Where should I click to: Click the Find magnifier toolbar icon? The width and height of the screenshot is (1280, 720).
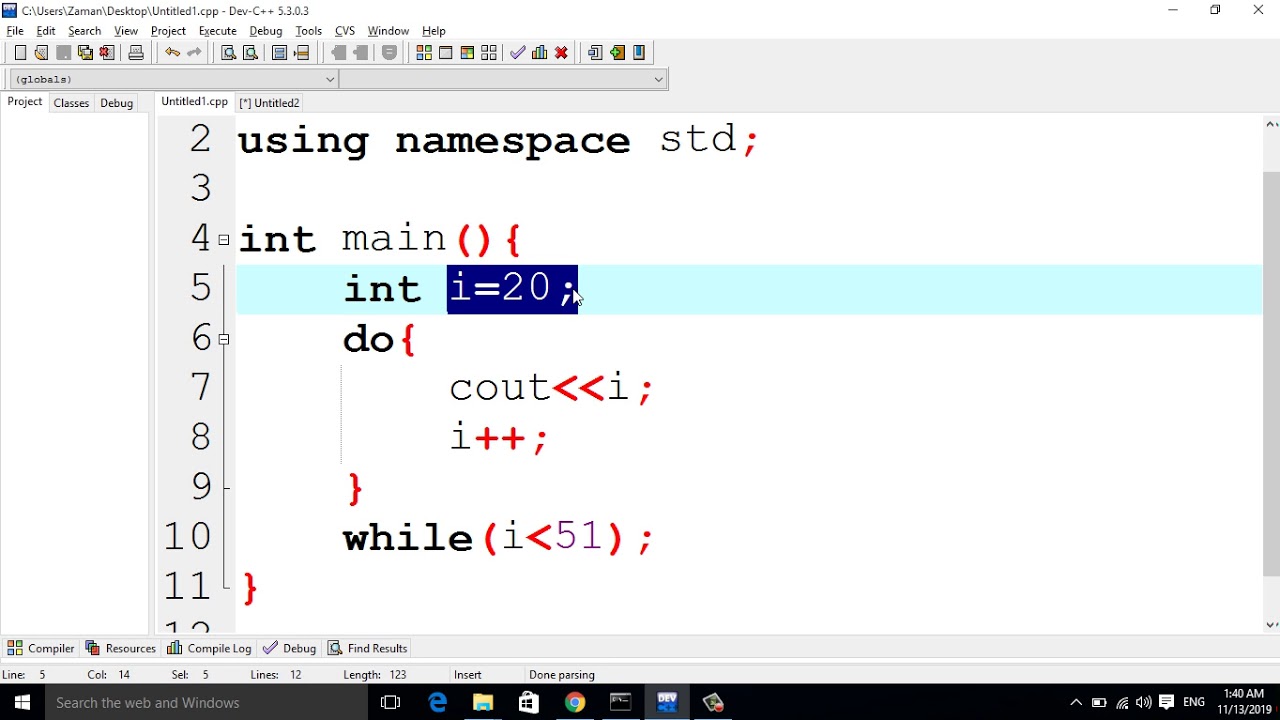tap(228, 53)
